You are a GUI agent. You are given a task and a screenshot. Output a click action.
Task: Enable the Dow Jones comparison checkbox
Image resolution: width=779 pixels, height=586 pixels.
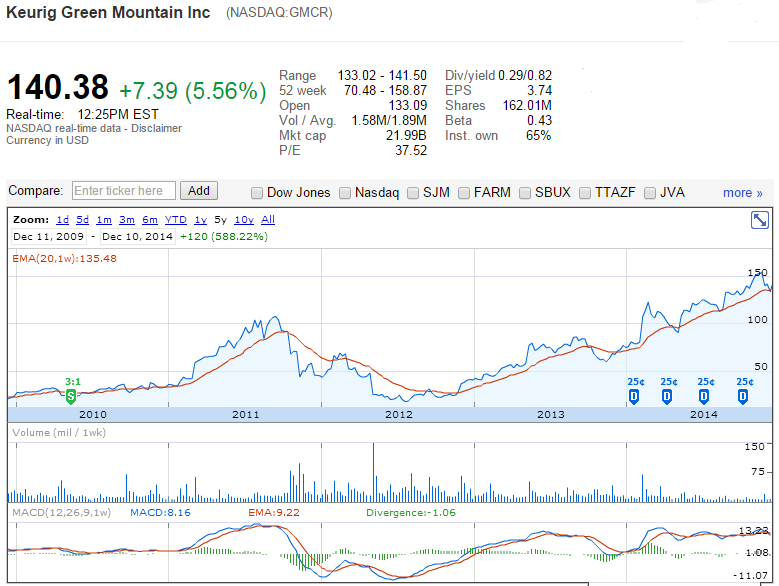click(x=257, y=193)
